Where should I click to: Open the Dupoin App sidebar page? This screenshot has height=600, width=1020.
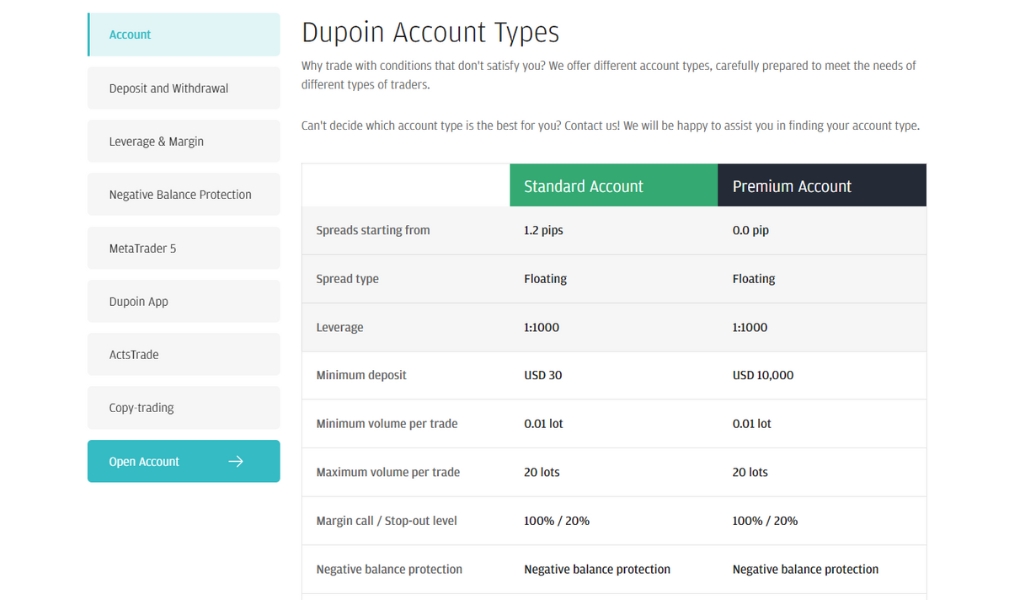183,301
